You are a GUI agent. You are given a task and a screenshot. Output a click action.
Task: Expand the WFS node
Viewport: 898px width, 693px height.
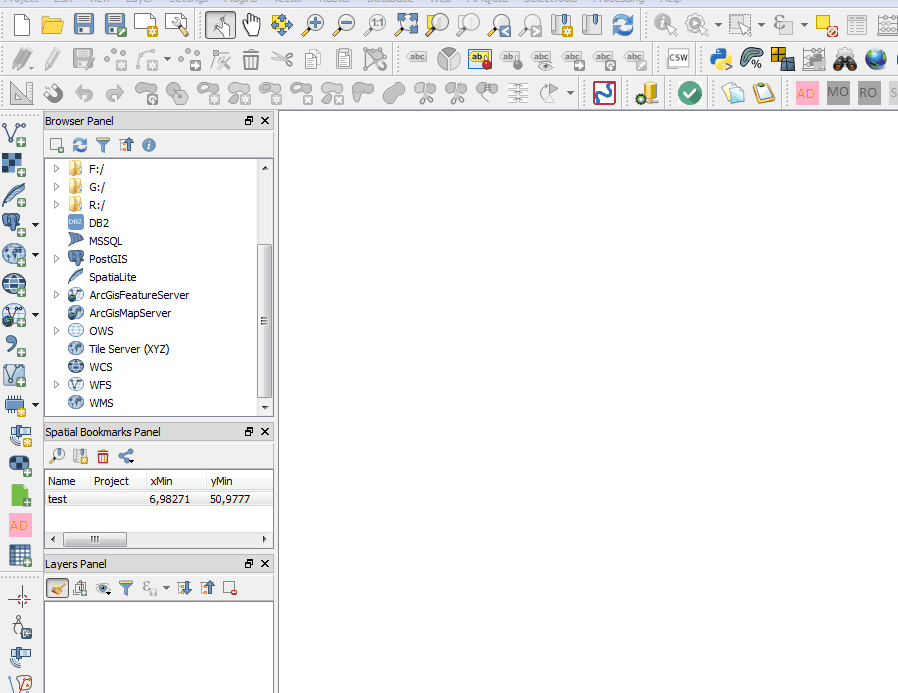(x=56, y=384)
